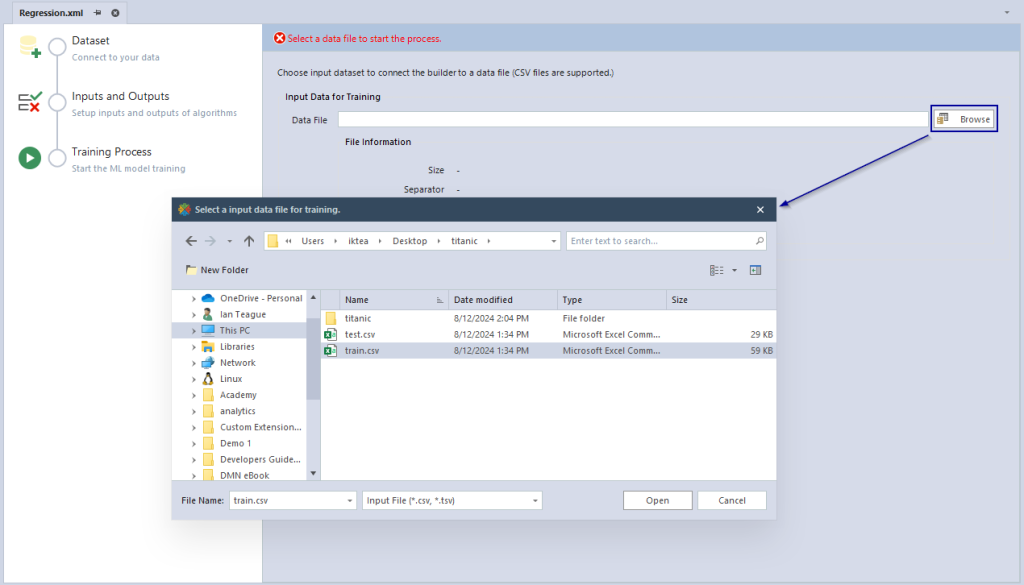The width and height of the screenshot is (1024, 585).
Task: Open the tab list dropdown arrow
Action: 1006,12
